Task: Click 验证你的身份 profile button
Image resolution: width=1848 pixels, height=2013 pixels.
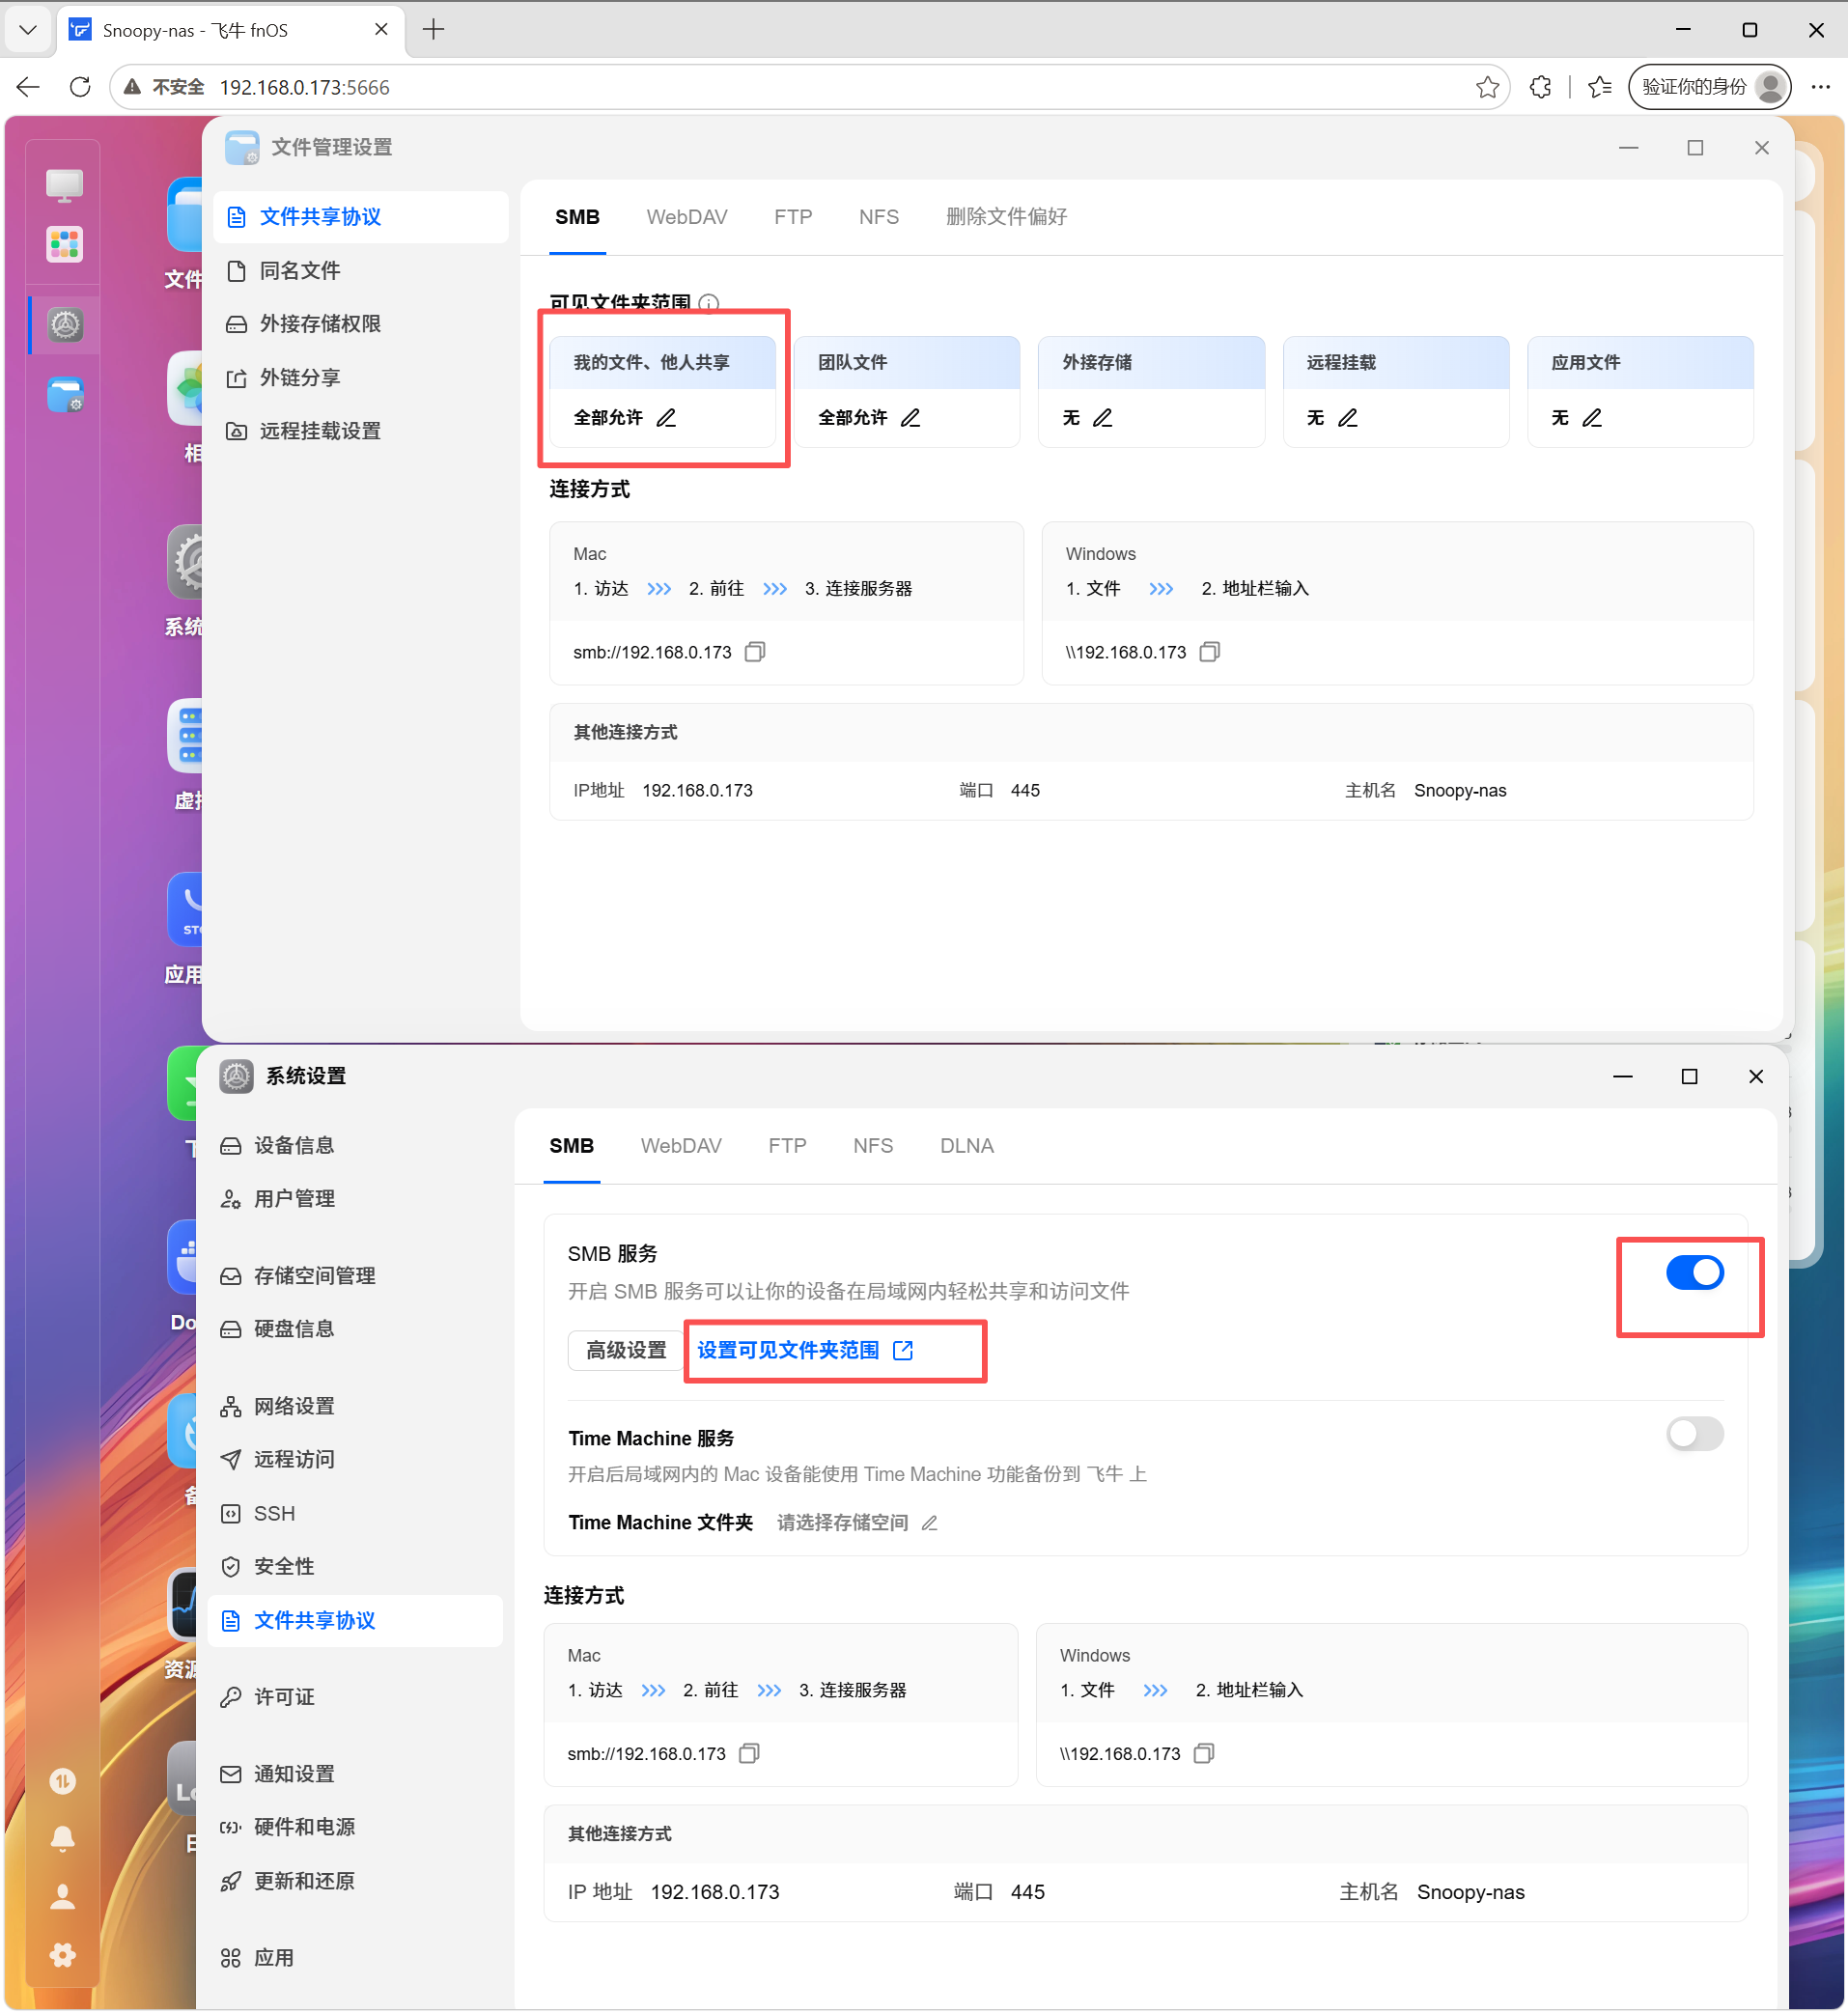Action: click(1708, 87)
